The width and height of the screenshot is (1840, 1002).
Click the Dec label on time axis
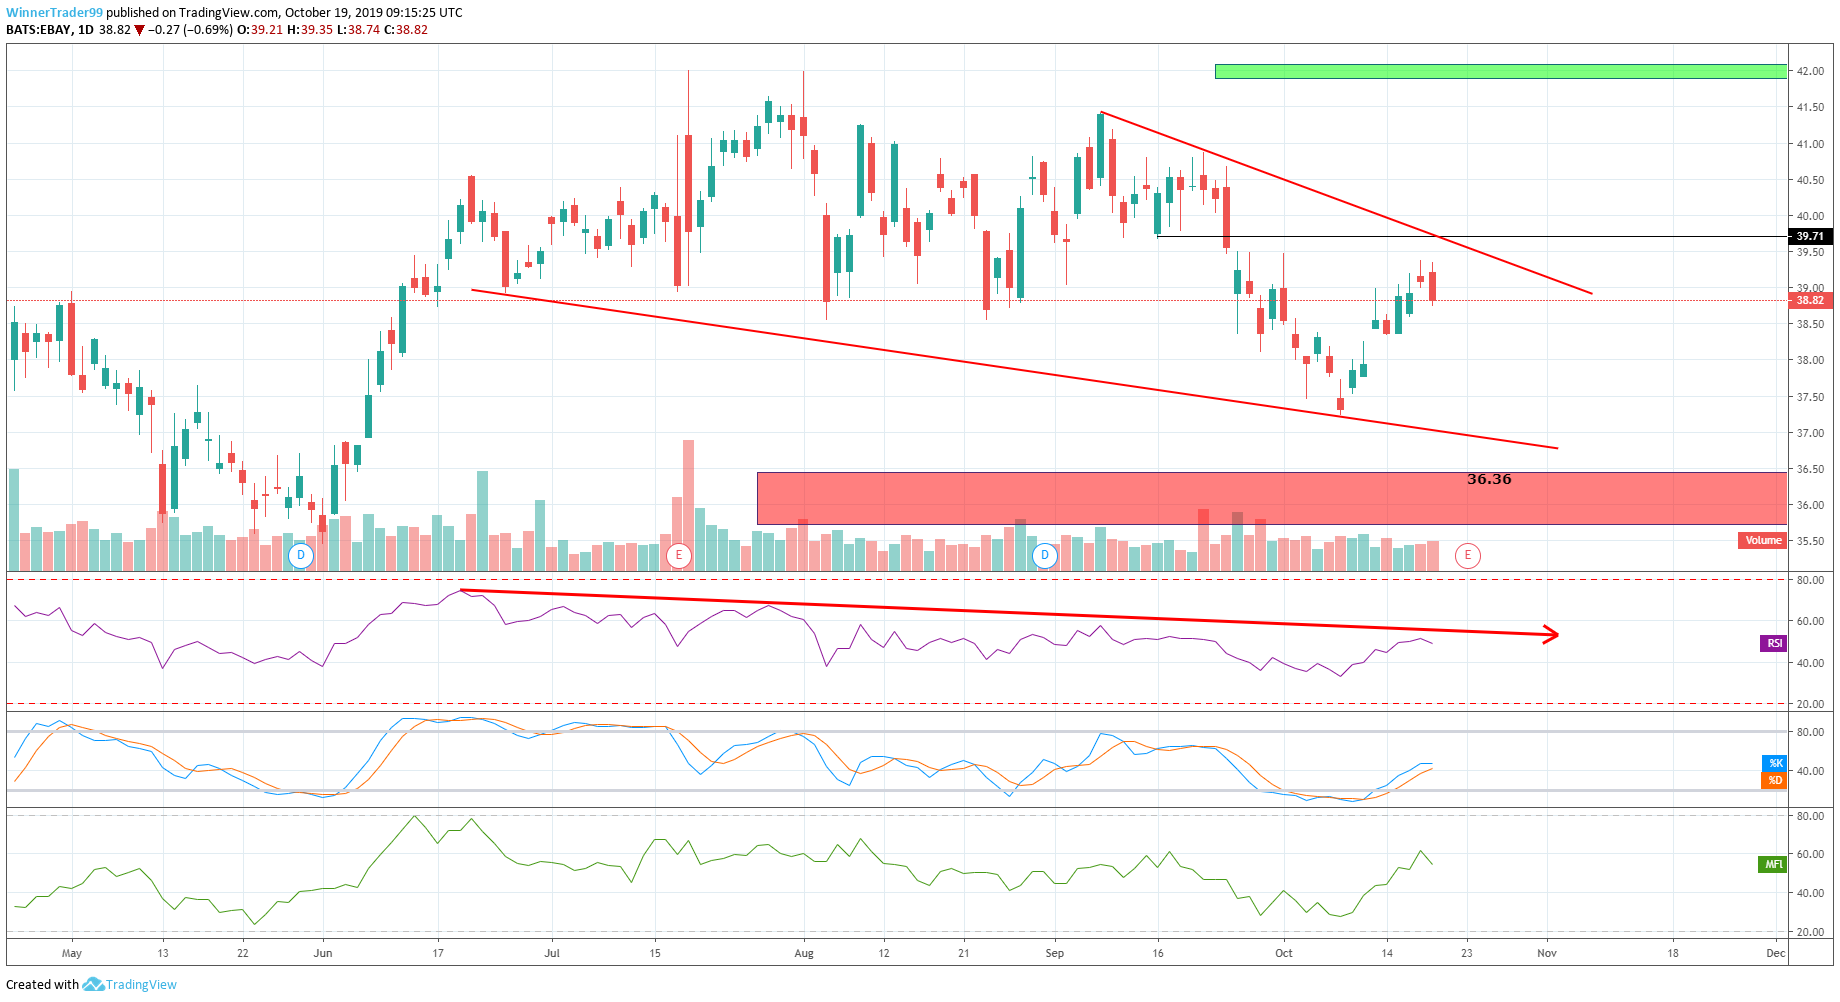coord(1775,953)
